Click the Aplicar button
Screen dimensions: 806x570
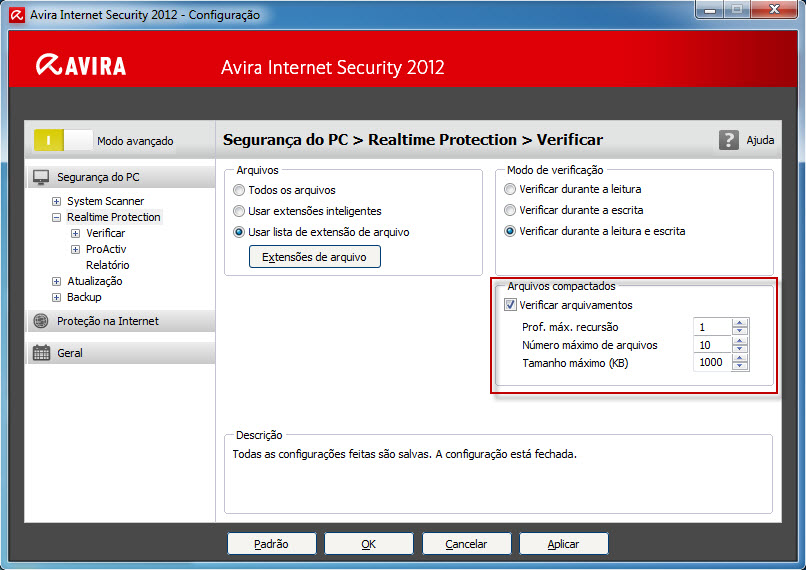pos(563,544)
